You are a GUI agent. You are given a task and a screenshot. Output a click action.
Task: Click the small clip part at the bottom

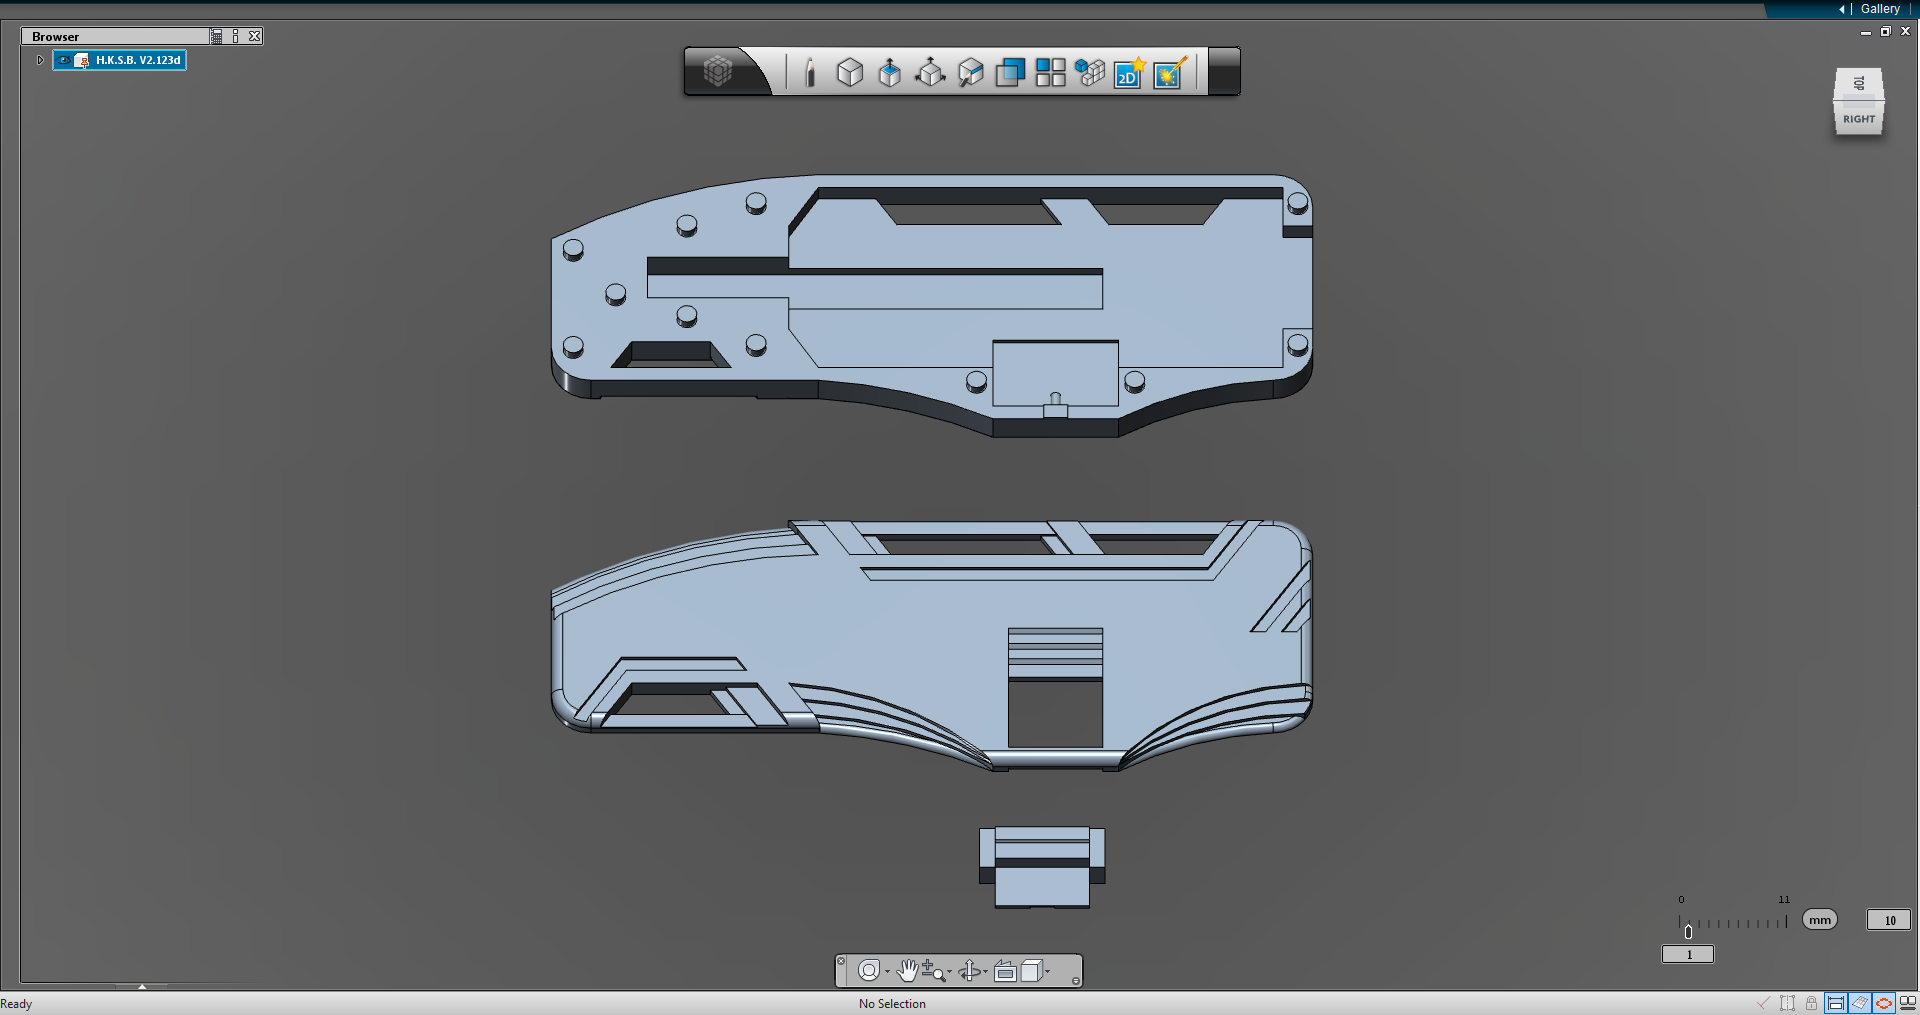[1042, 867]
